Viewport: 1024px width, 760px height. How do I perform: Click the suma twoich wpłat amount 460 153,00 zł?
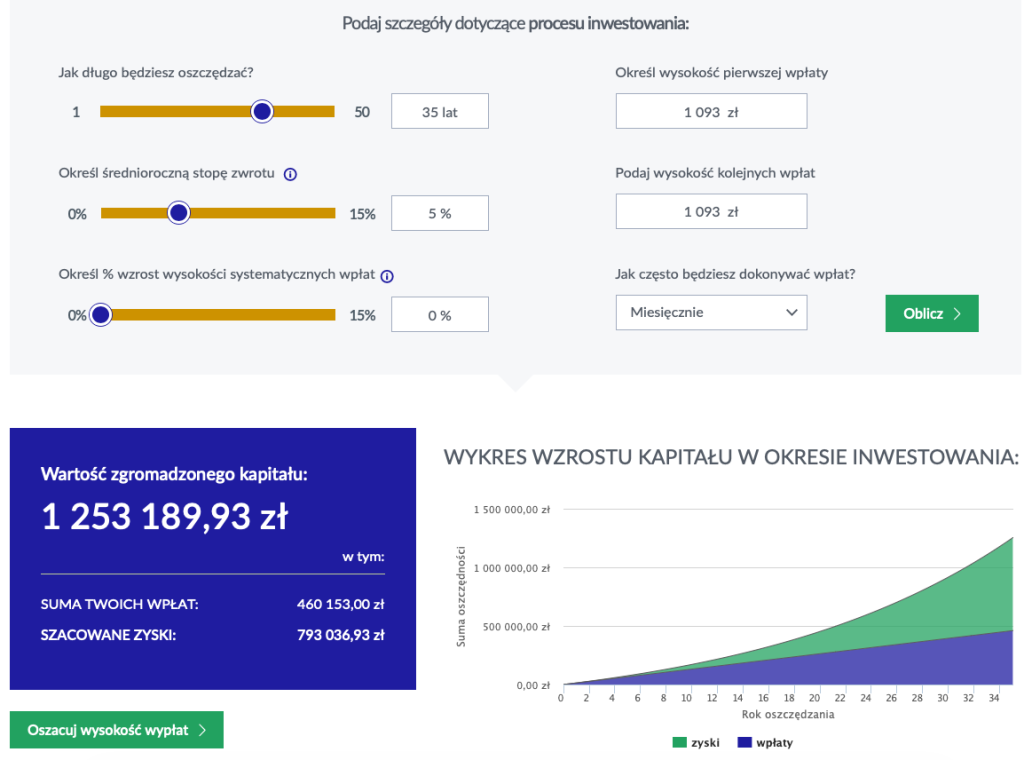340,604
